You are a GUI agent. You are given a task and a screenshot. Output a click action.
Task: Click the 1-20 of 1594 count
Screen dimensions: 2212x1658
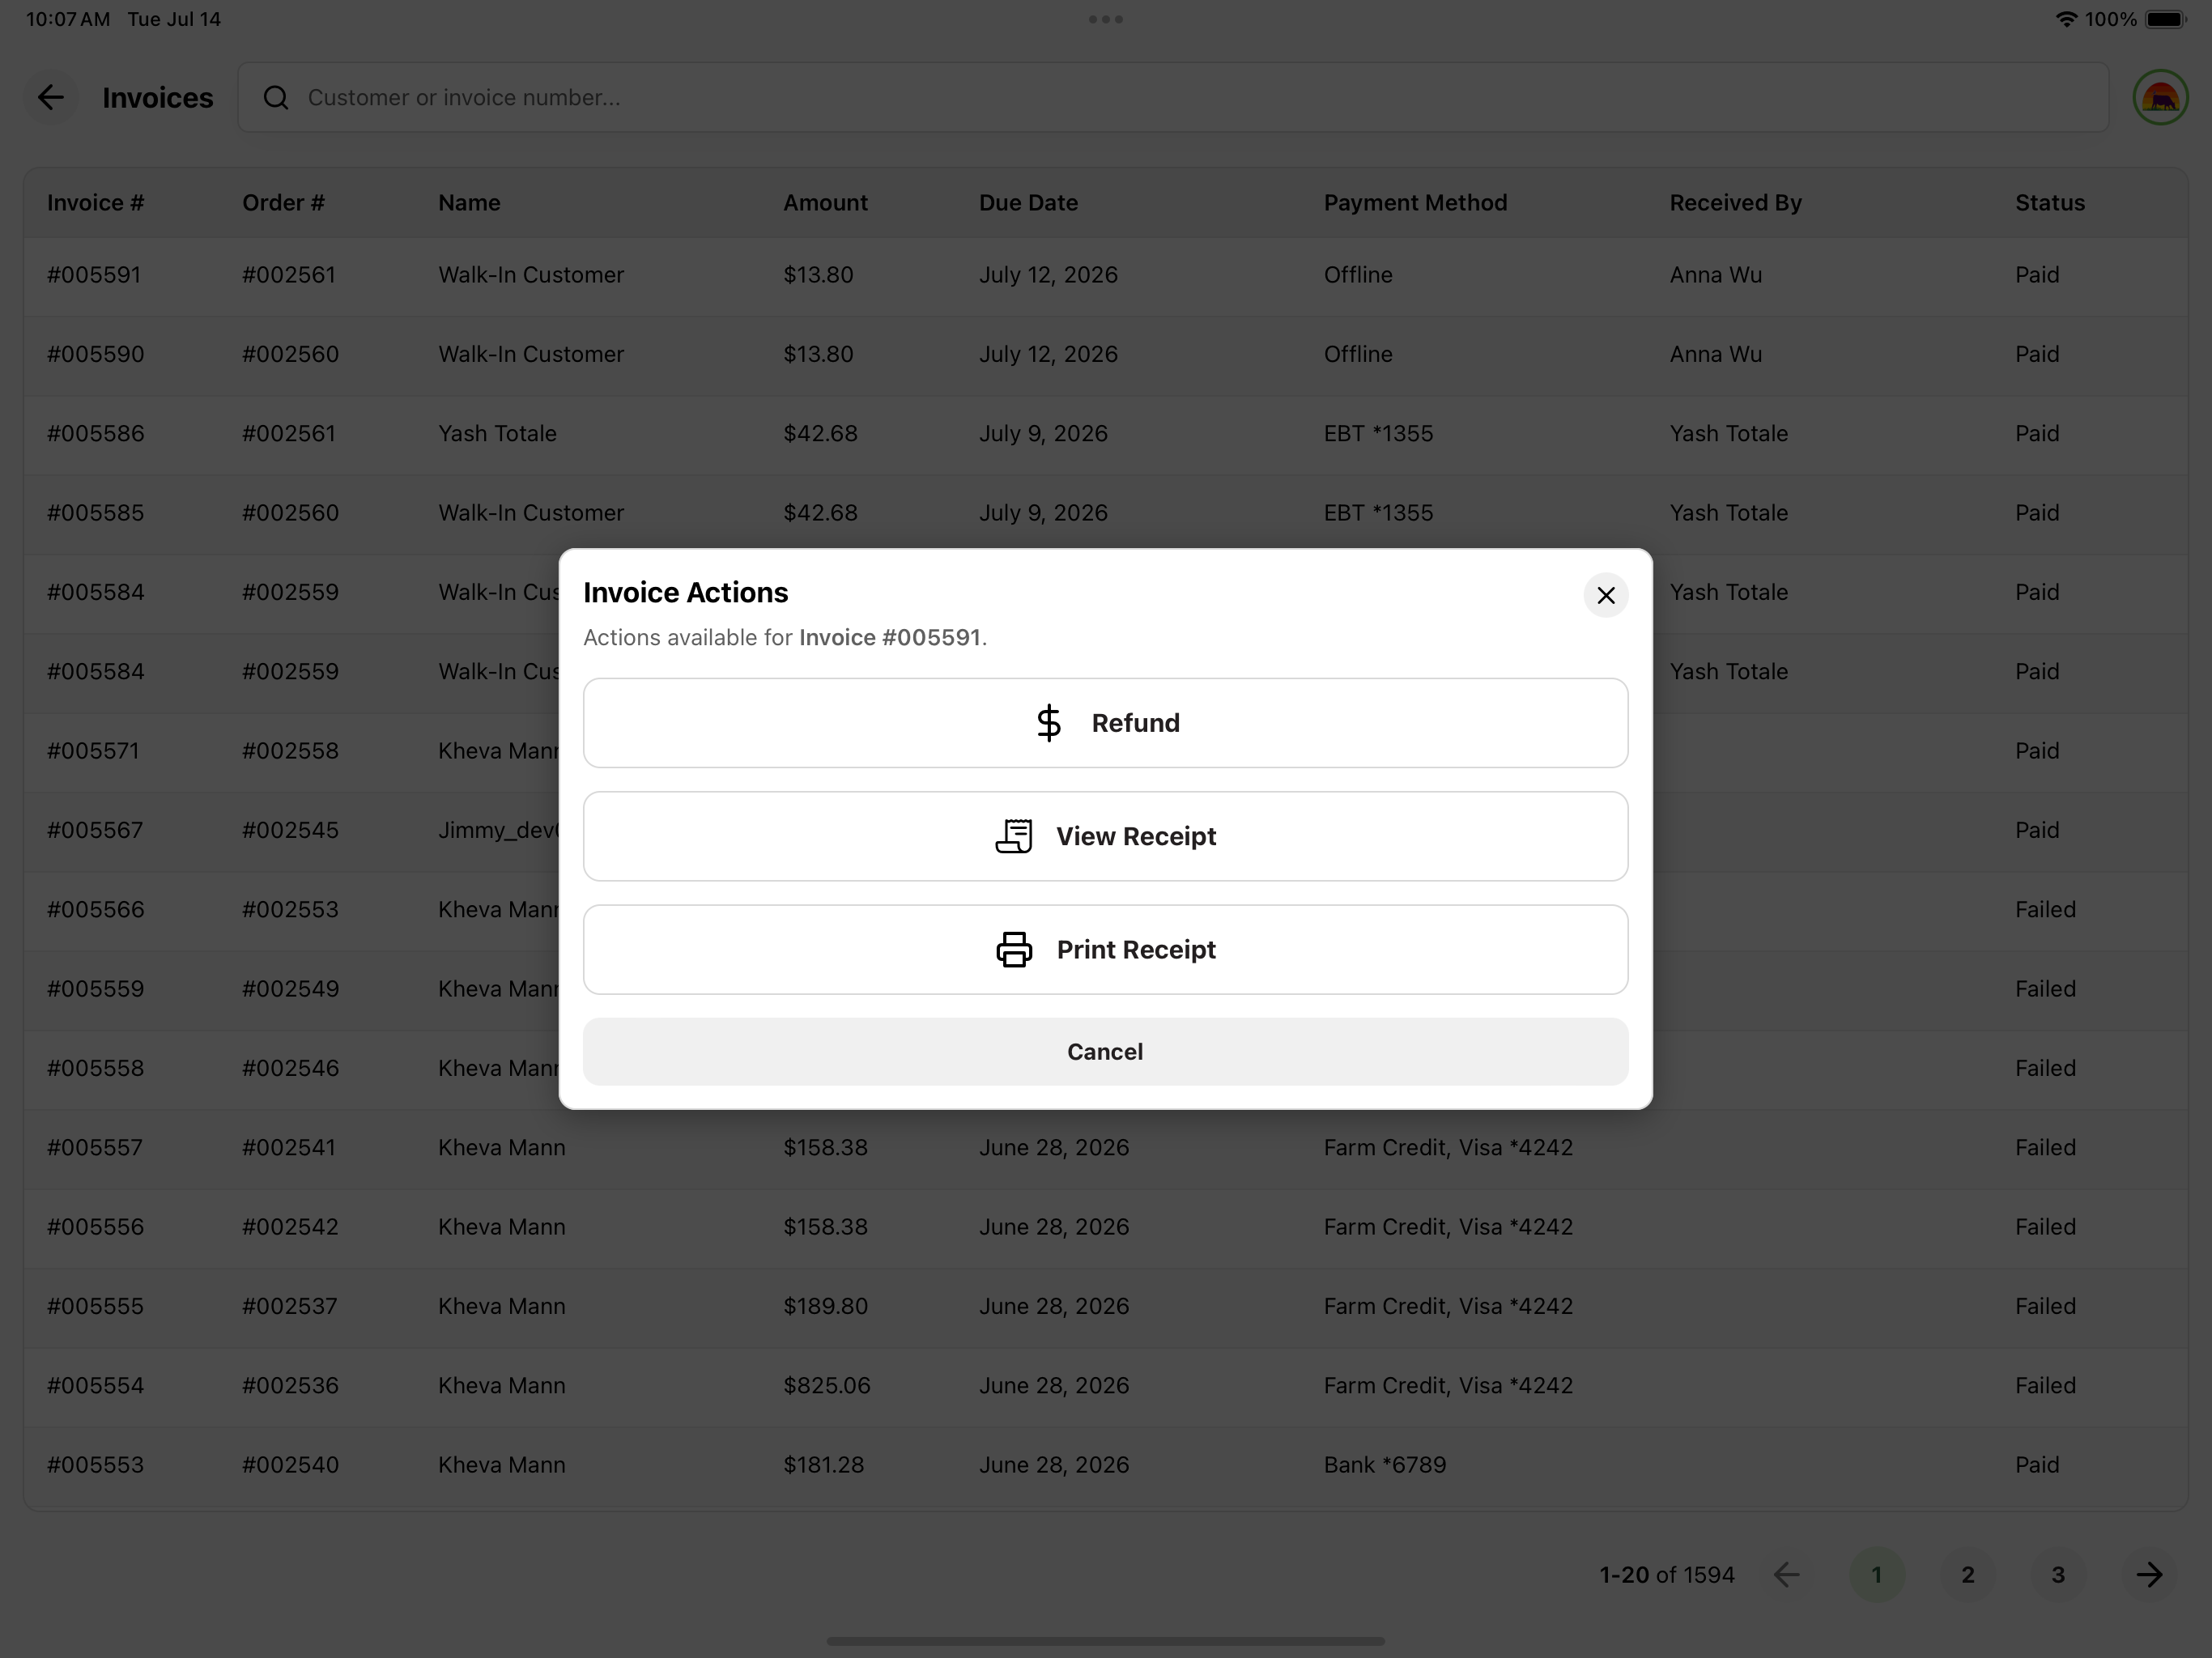[x=1666, y=1574]
